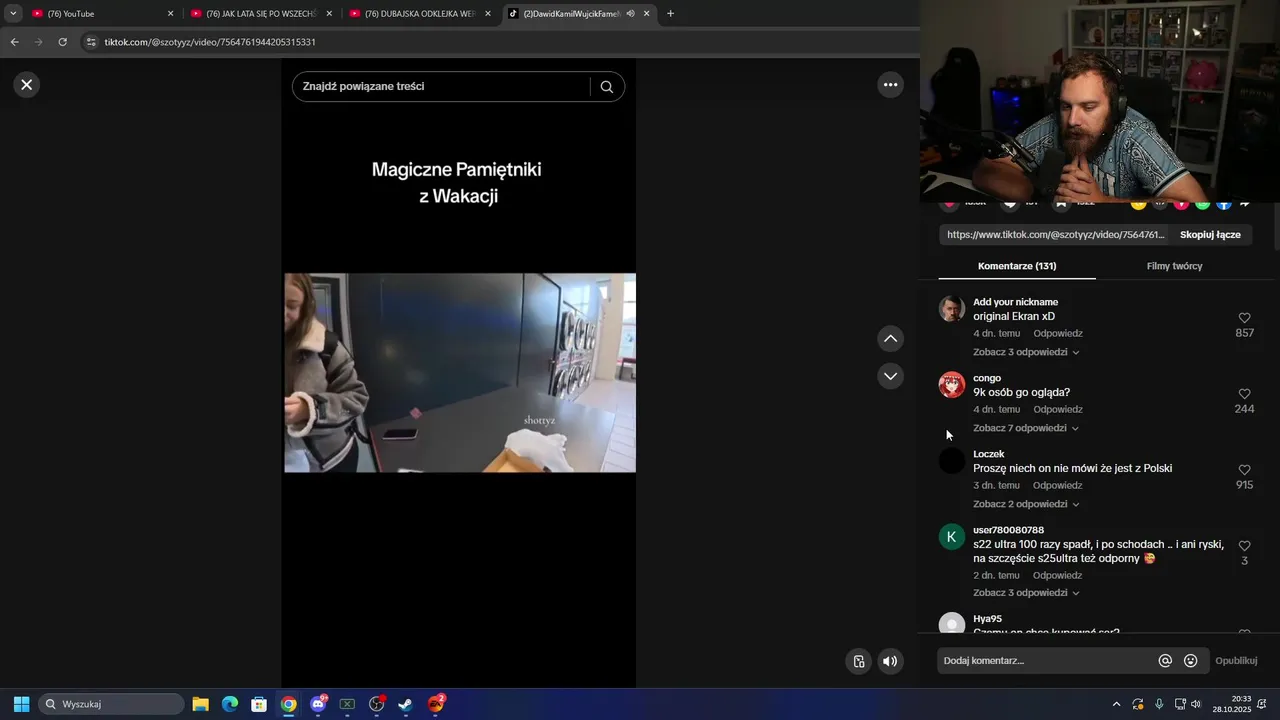Like the 'original Ekran xD' comment
The height and width of the screenshot is (720, 1280).
point(1244,319)
